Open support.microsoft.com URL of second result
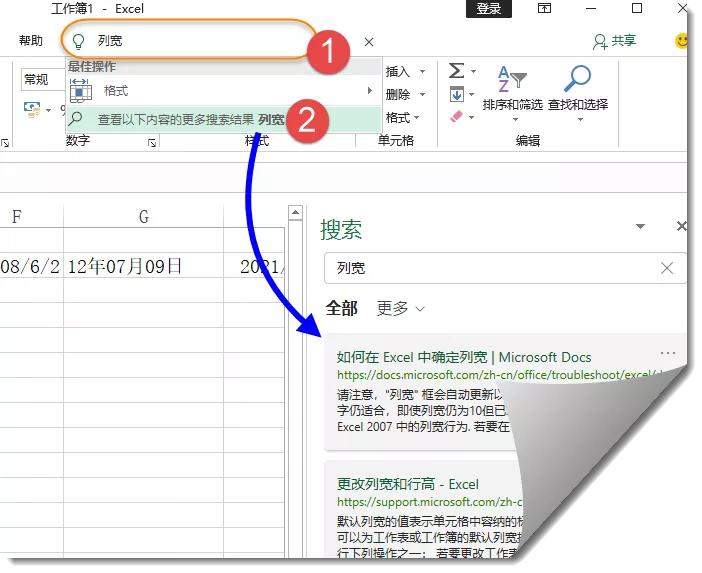The image size is (702, 573). pos(429,502)
